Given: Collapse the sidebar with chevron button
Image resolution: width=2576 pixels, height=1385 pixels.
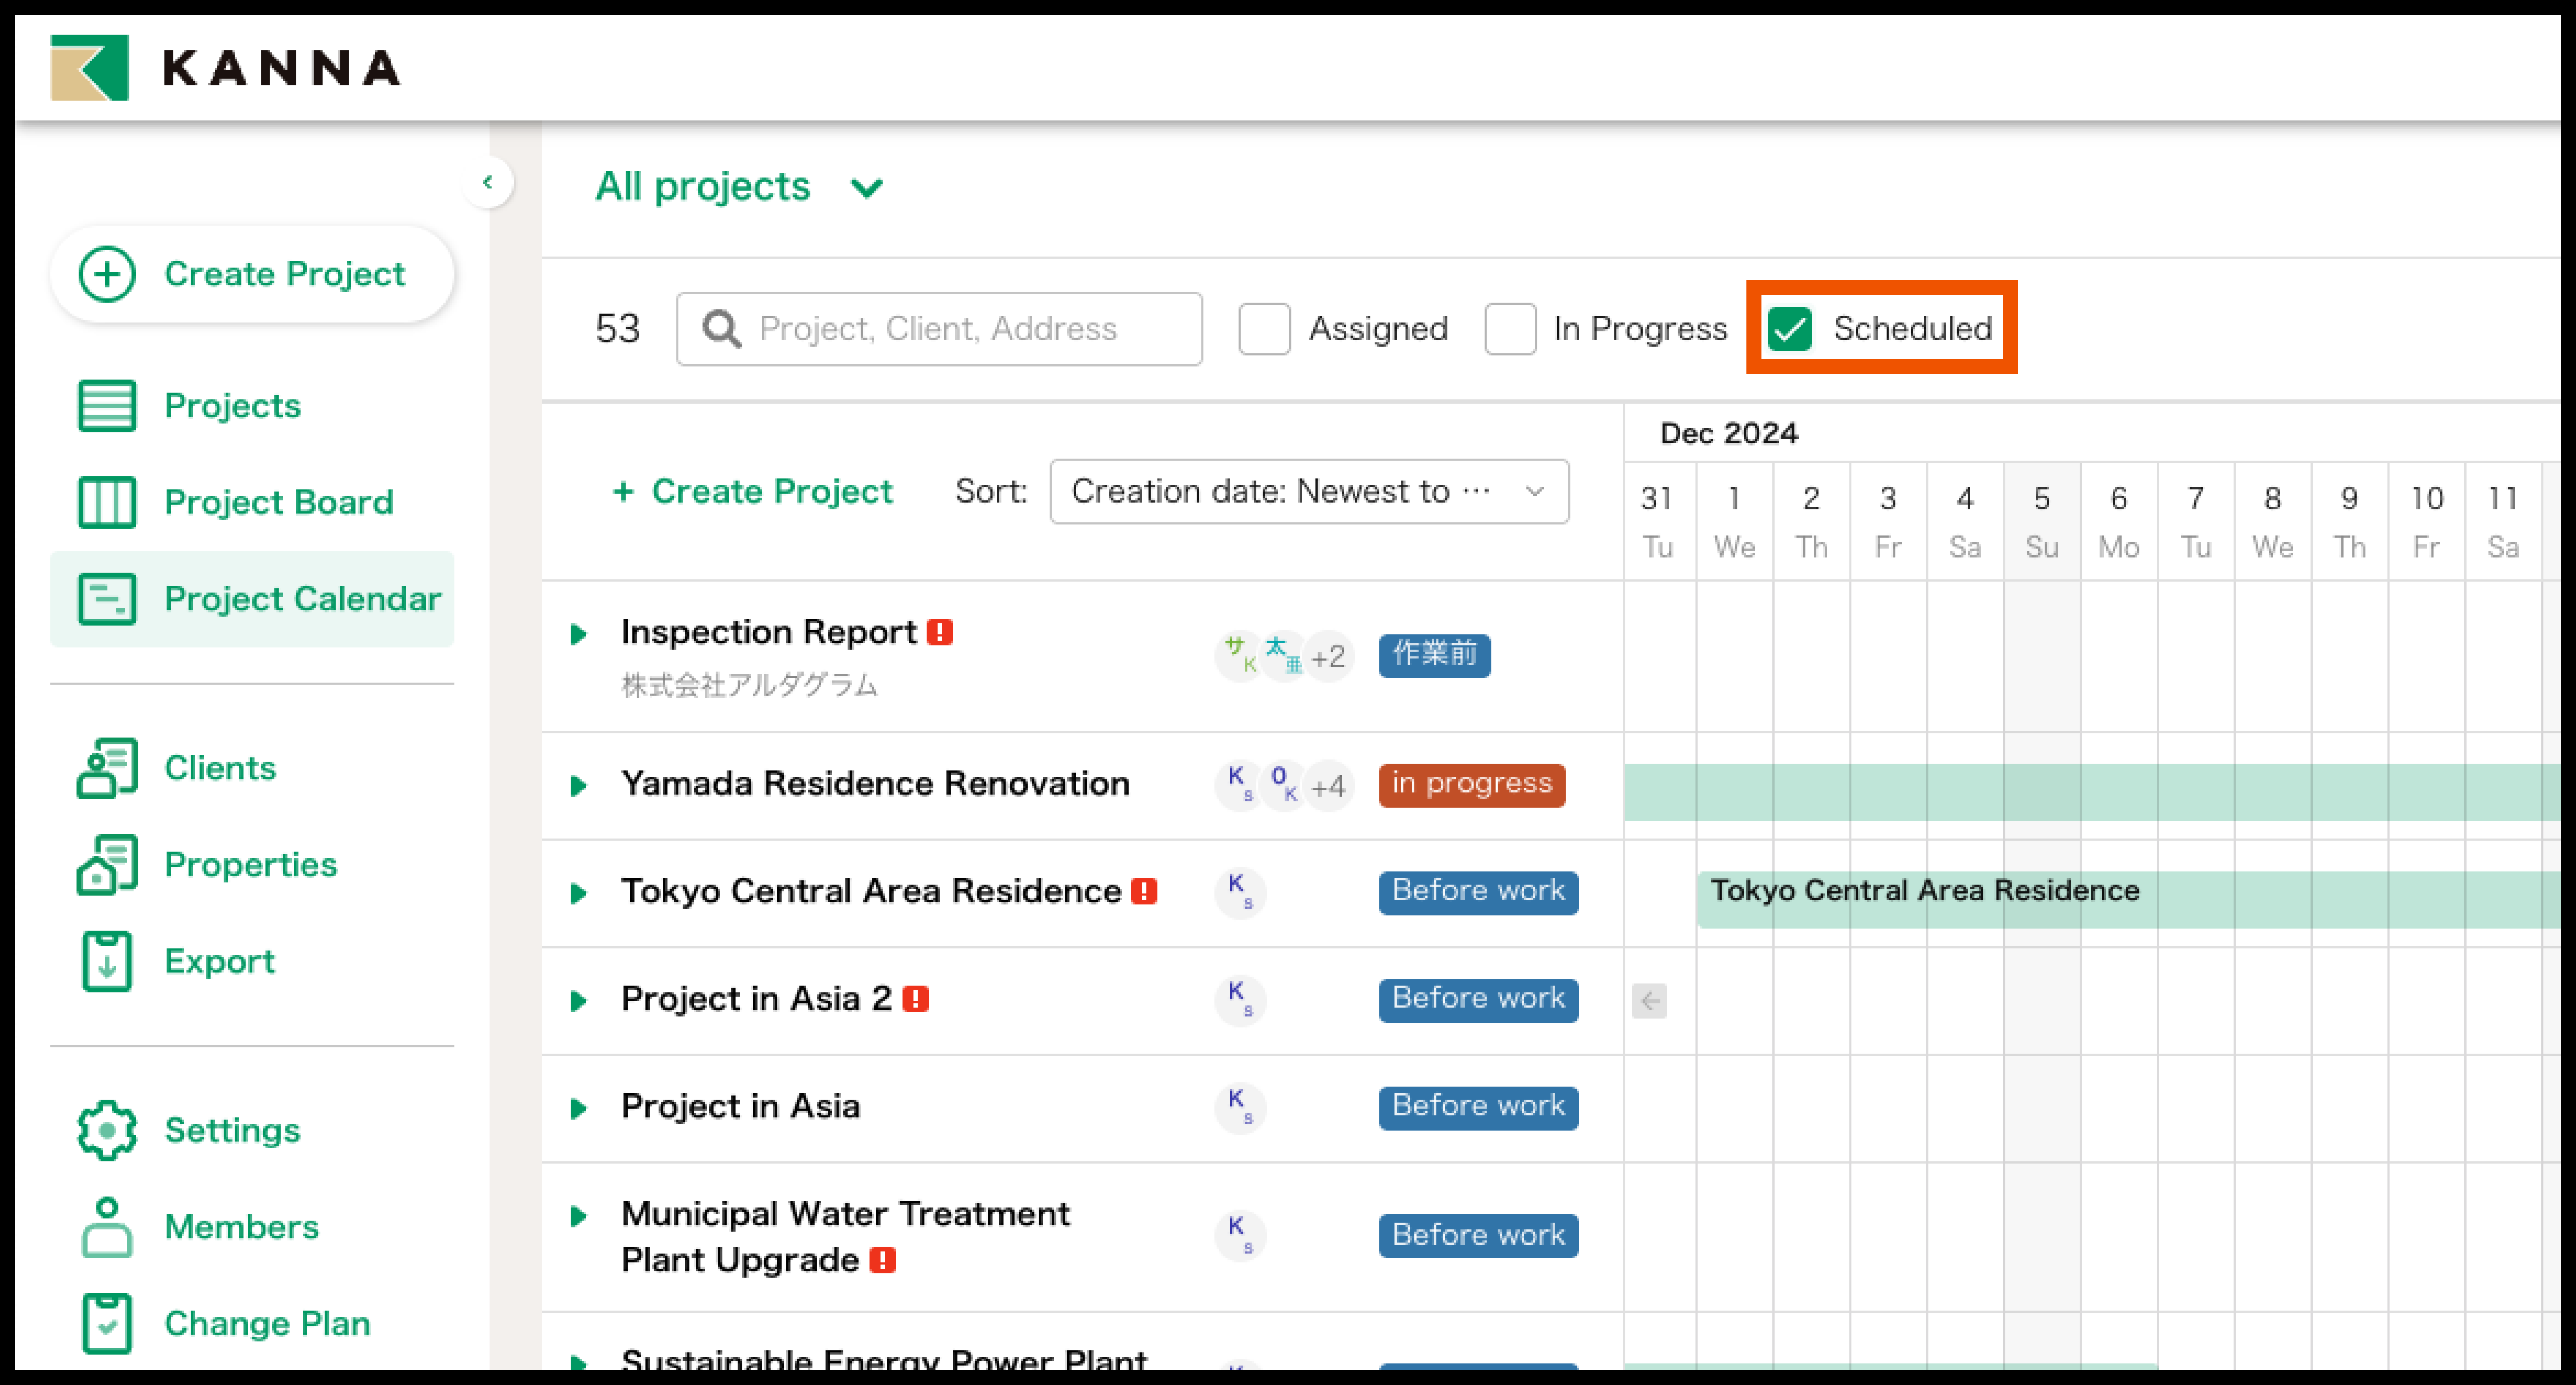Looking at the screenshot, I should coord(488,182).
